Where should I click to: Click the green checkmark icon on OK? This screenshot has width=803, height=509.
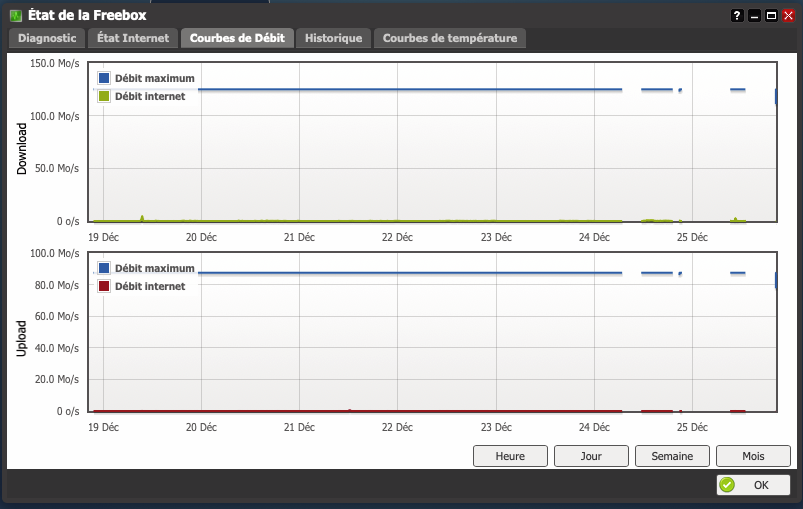pyautogui.click(x=727, y=484)
